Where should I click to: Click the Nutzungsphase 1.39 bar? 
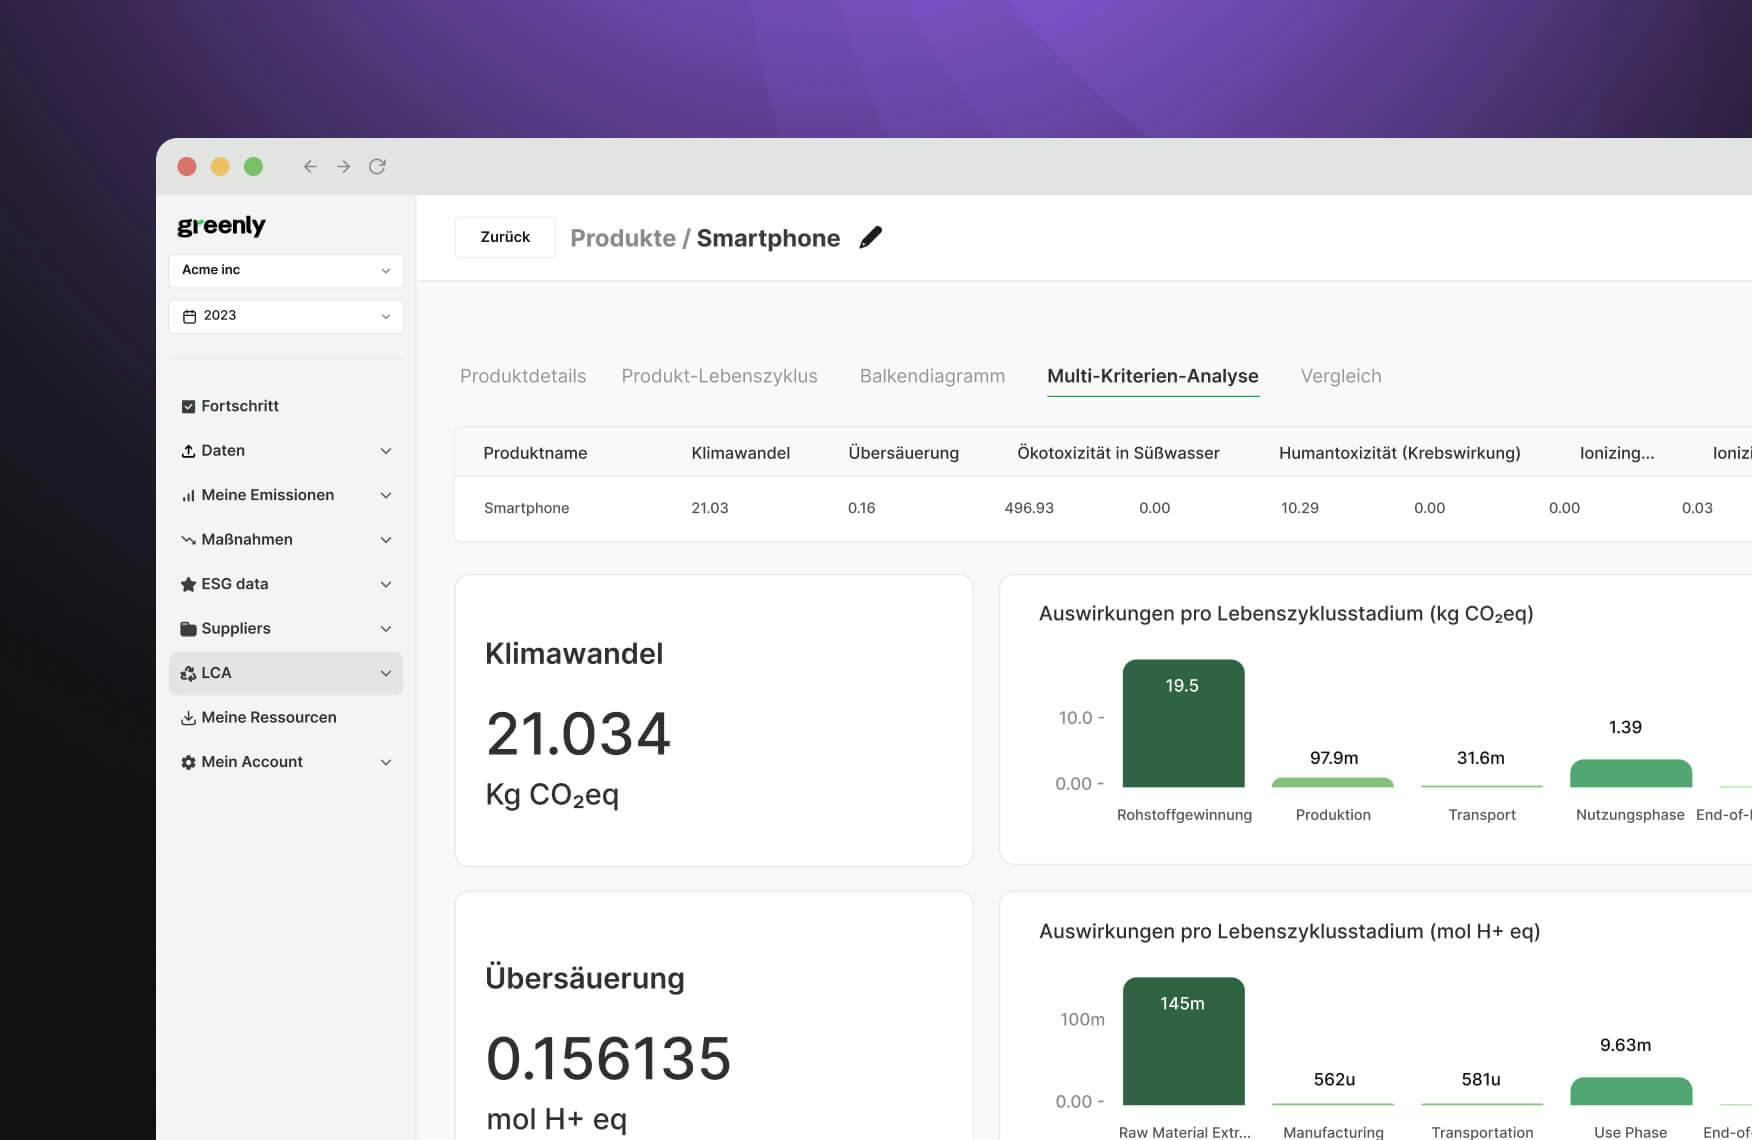click(x=1631, y=773)
